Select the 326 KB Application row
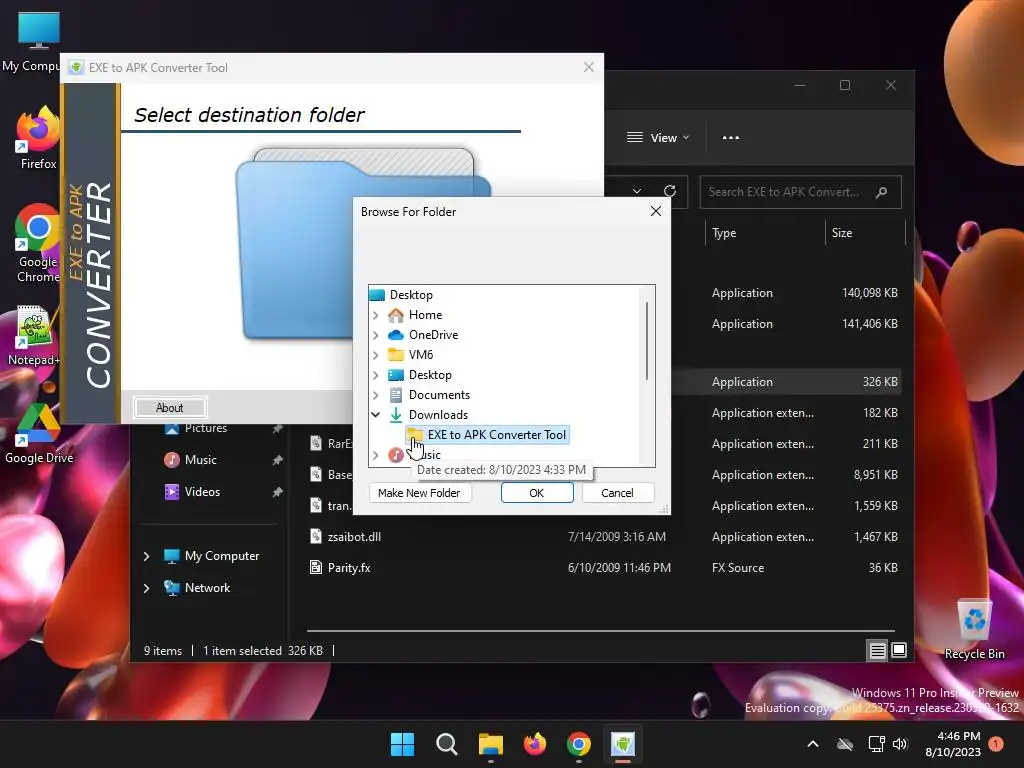This screenshot has width=1024, height=768. point(786,382)
